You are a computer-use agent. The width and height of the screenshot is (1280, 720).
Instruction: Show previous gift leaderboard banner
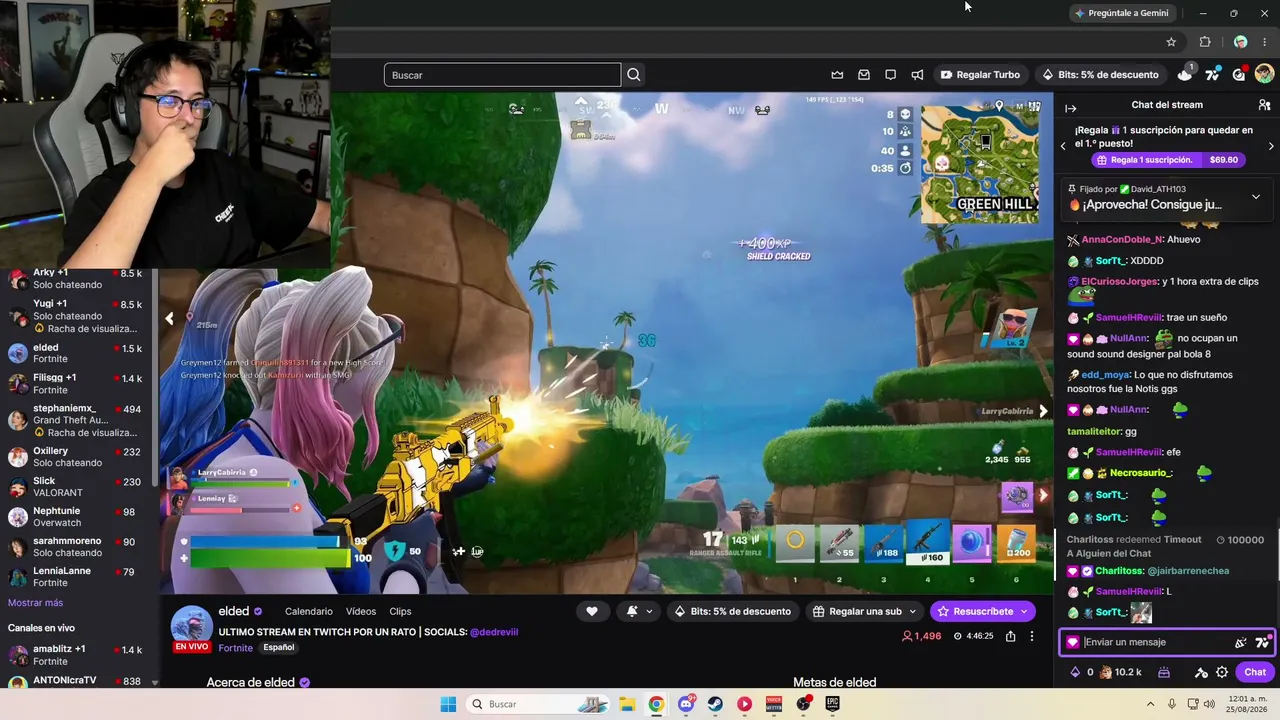pos(1063,146)
